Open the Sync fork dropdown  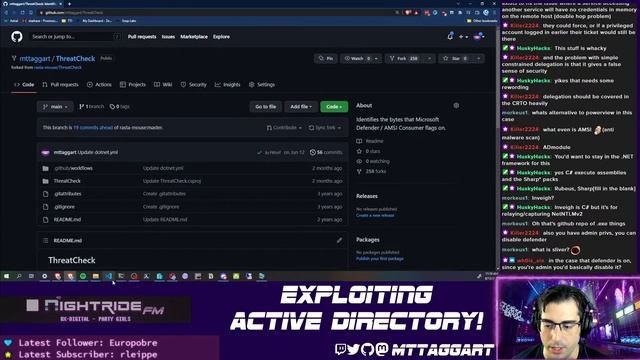(325, 128)
